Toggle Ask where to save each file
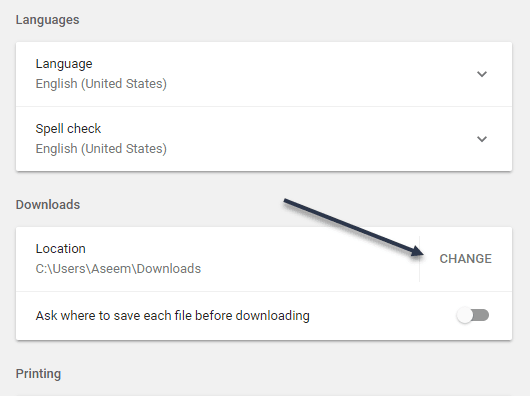Image resolution: width=530 pixels, height=396 pixels. 473,315
